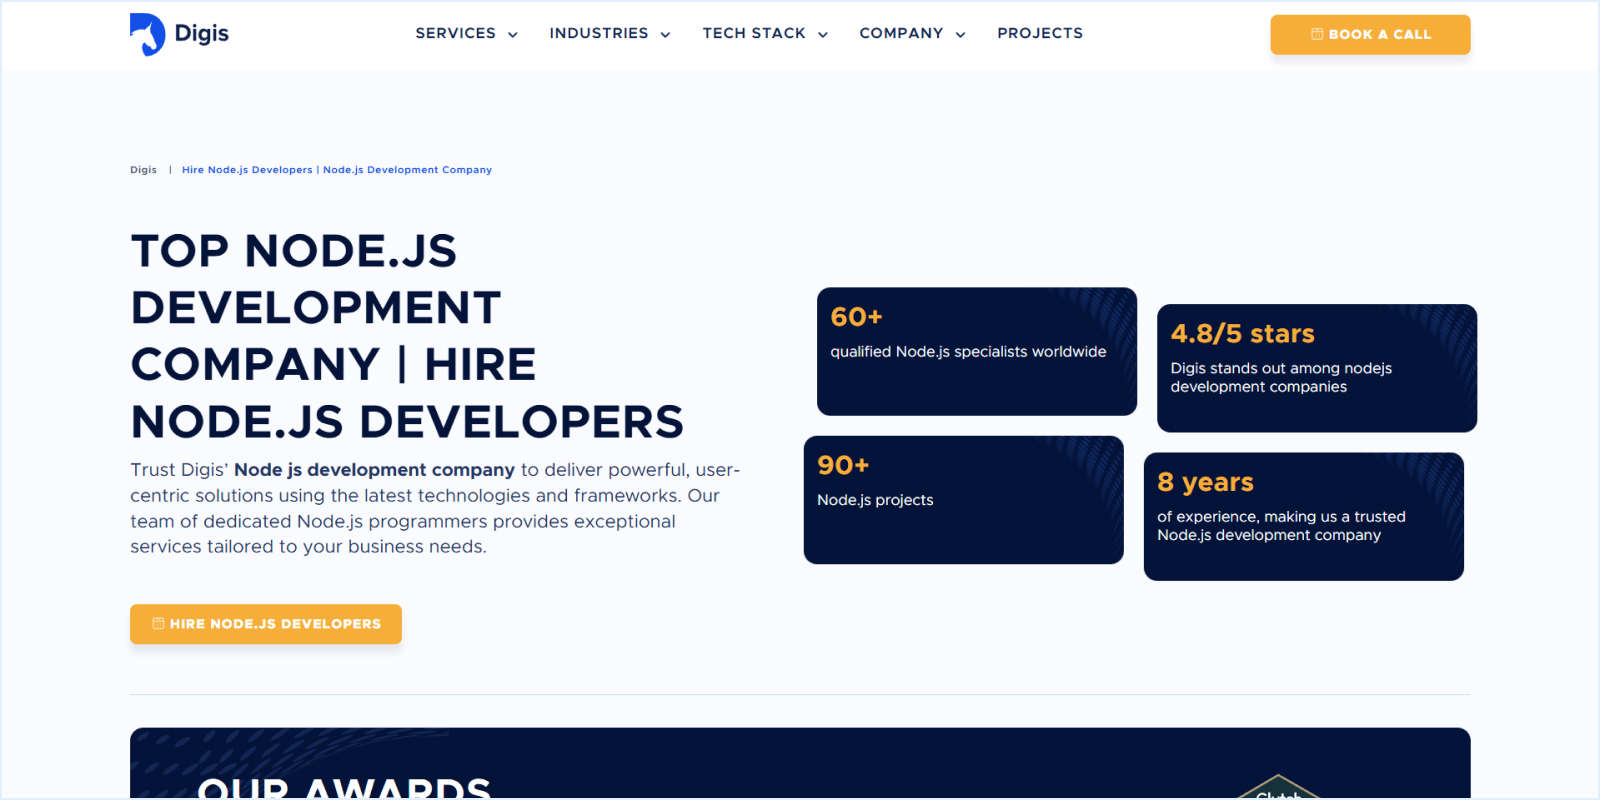This screenshot has width=1600, height=800.
Task: Select the 90+ Node.js projects card
Action: tap(964, 500)
